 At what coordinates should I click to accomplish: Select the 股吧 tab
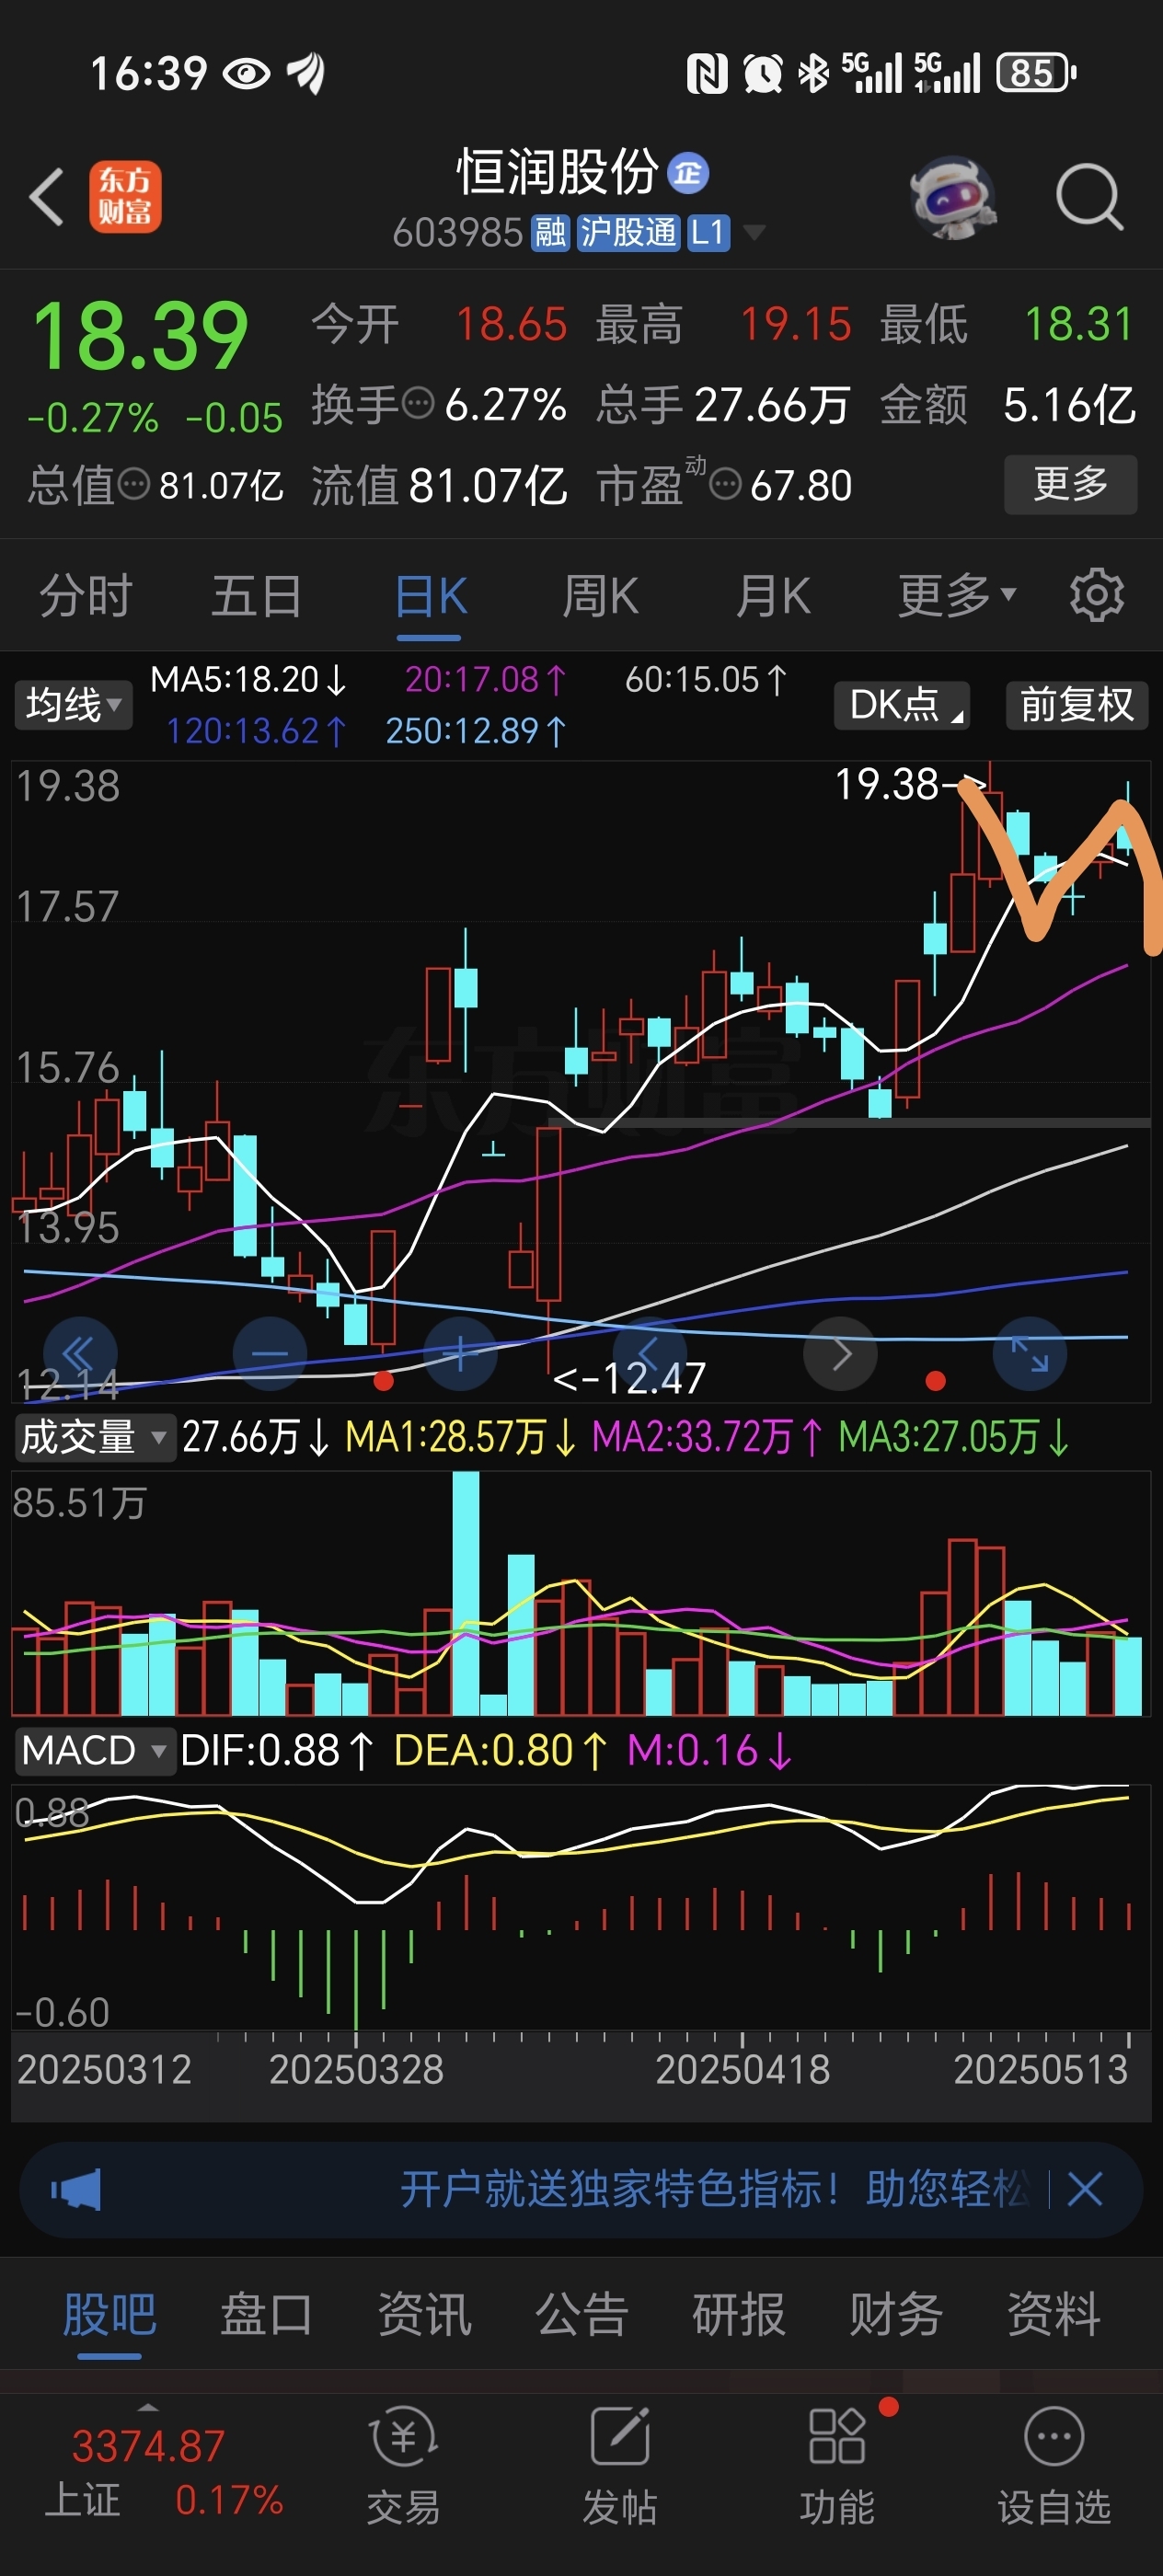click(x=109, y=2315)
